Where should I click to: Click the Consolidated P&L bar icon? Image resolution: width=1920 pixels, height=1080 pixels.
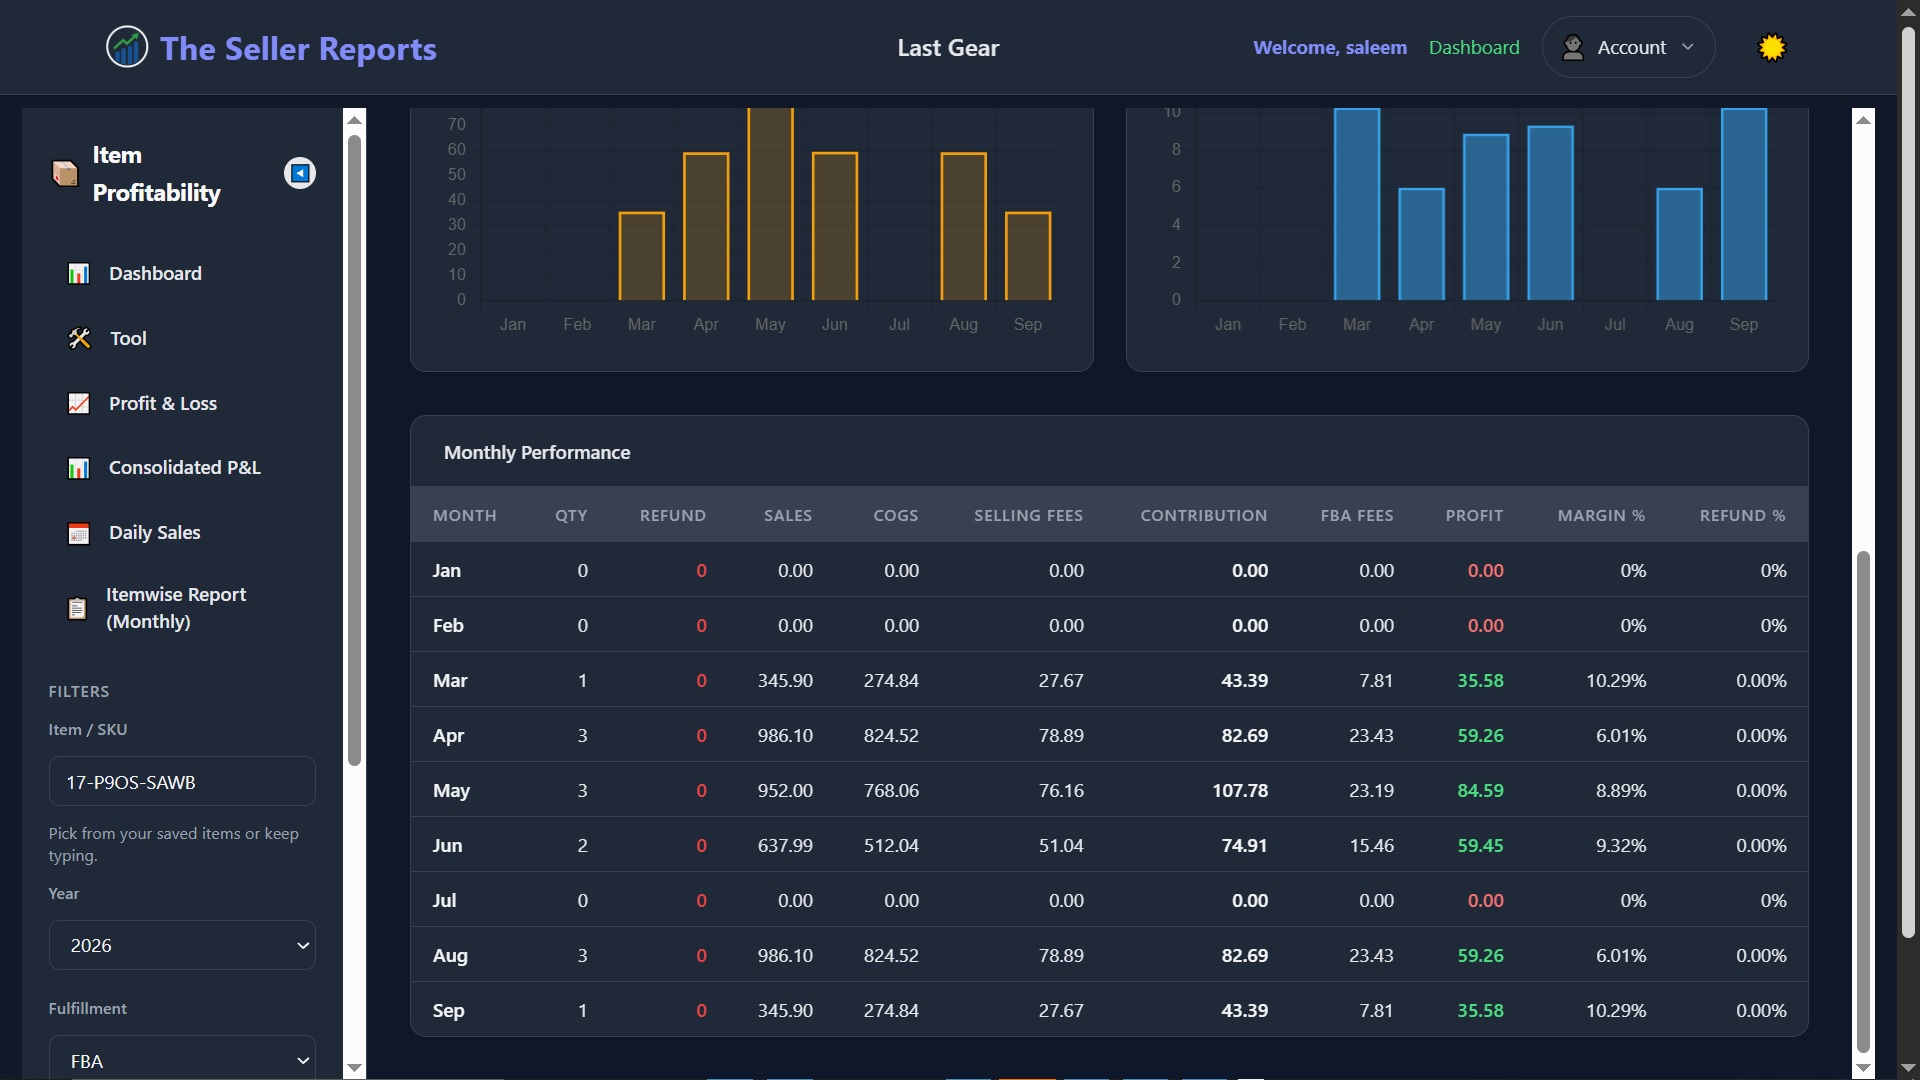pyautogui.click(x=79, y=468)
